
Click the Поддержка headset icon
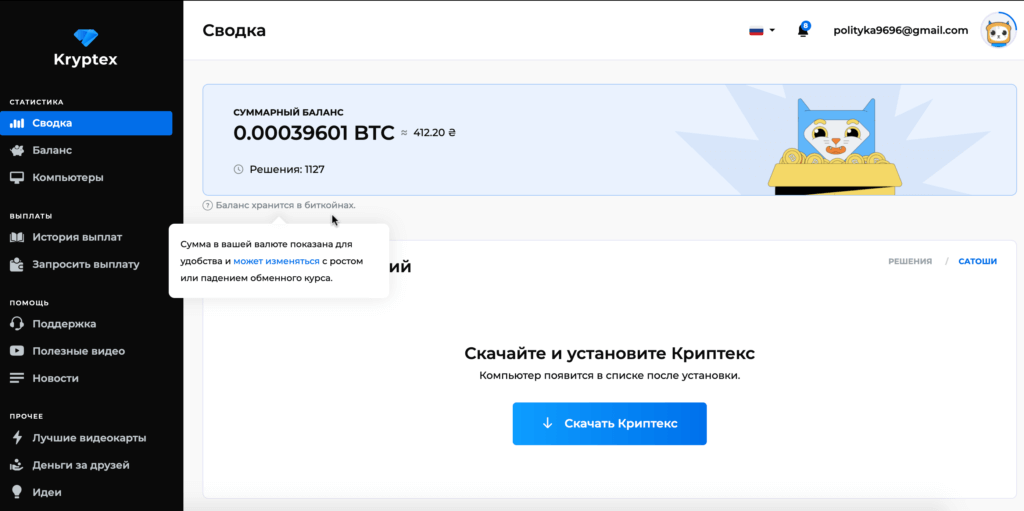[x=16, y=324]
